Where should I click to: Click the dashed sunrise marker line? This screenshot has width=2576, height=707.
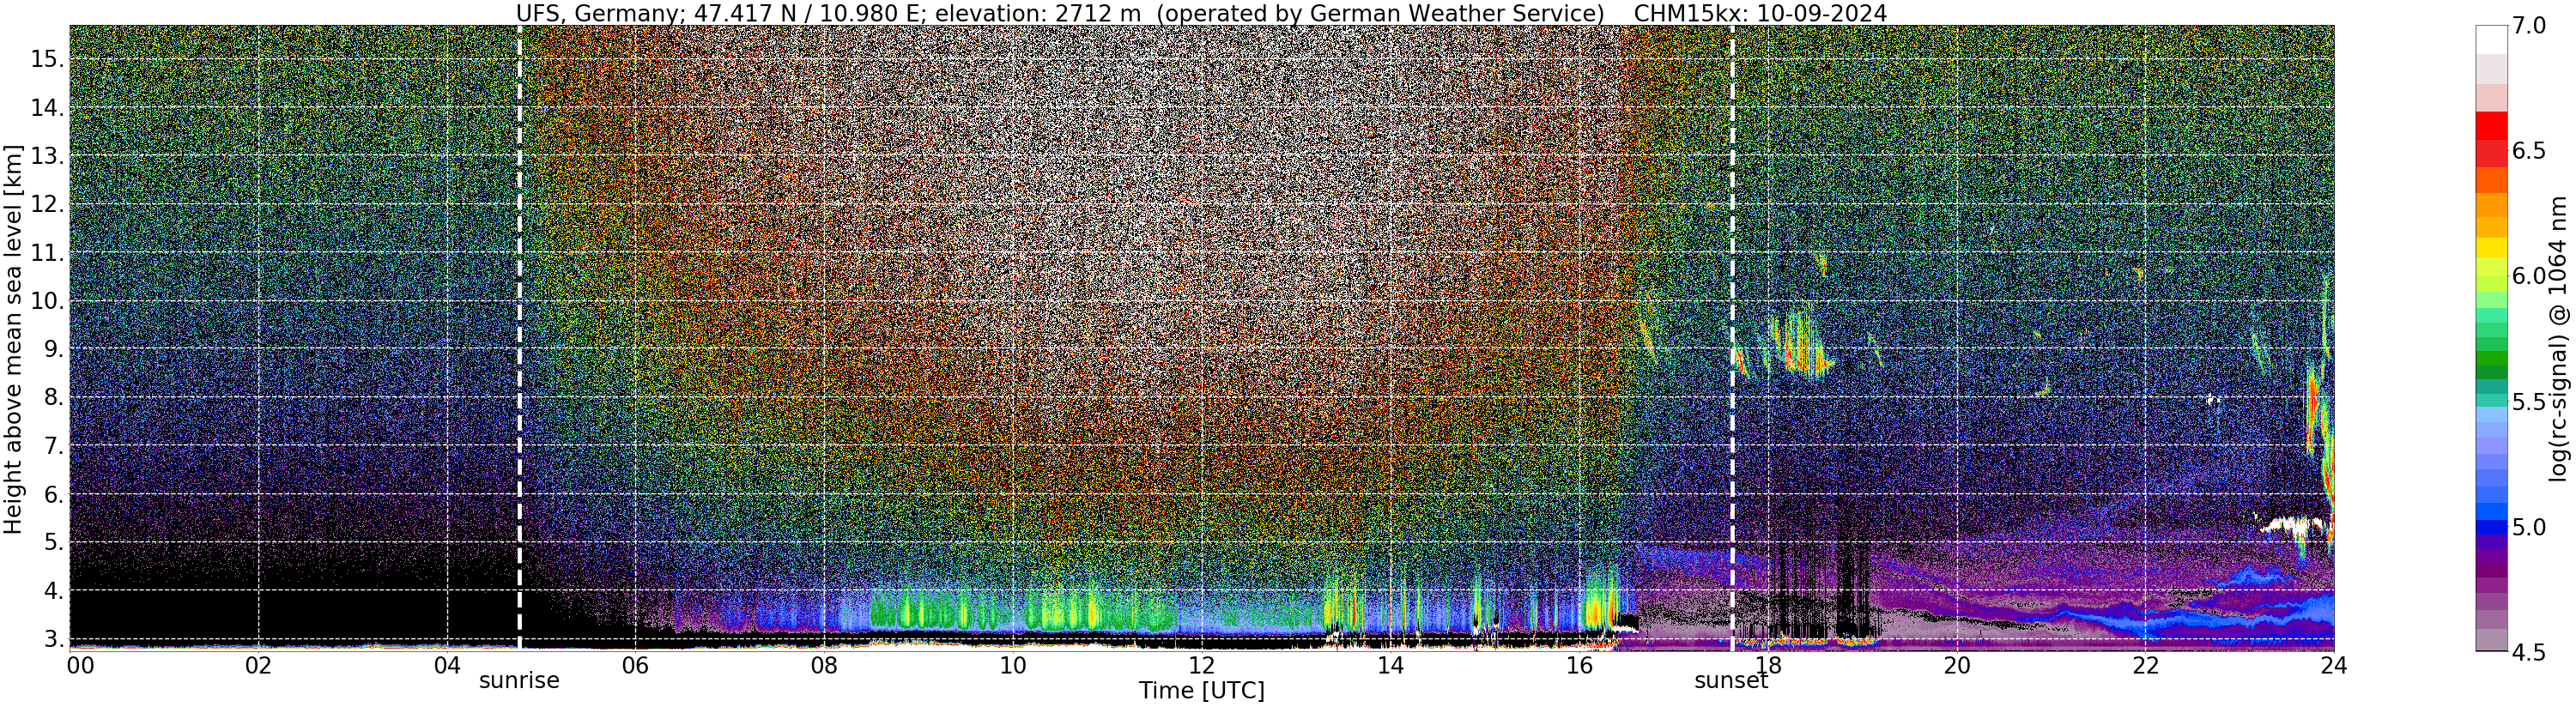[x=519, y=338]
